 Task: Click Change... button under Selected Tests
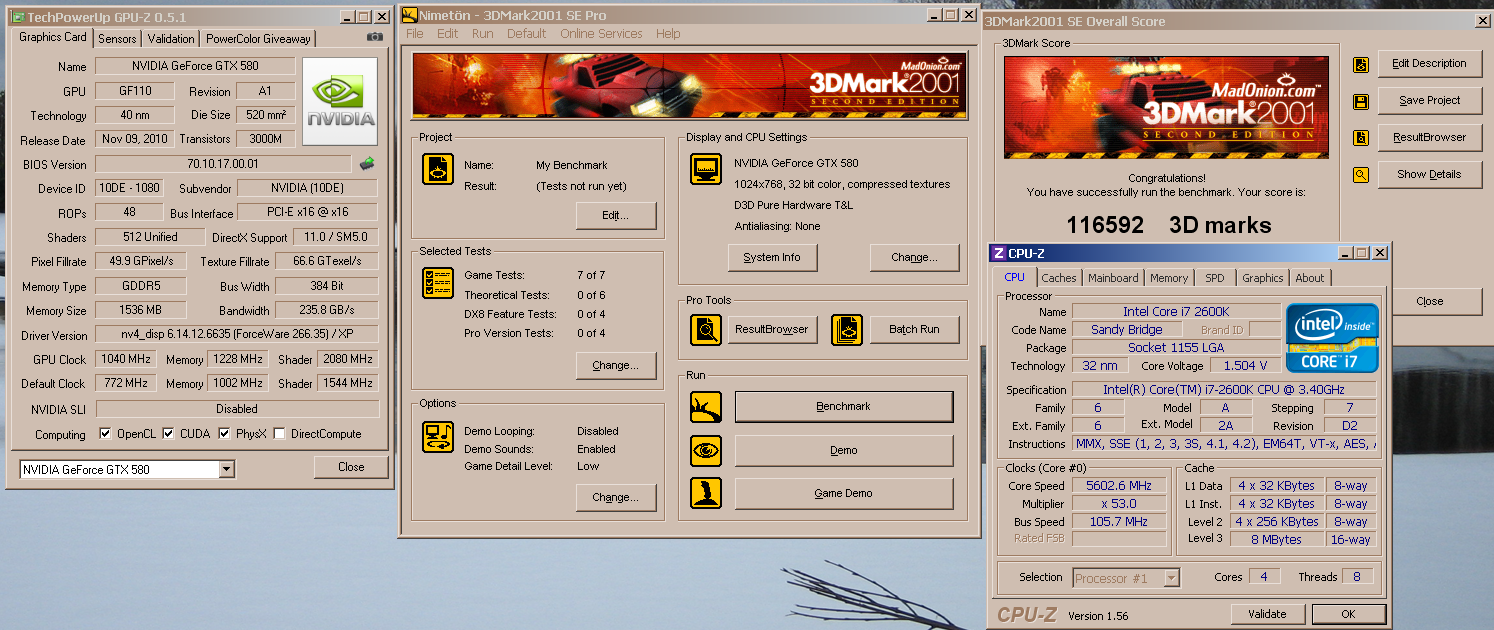tap(616, 365)
